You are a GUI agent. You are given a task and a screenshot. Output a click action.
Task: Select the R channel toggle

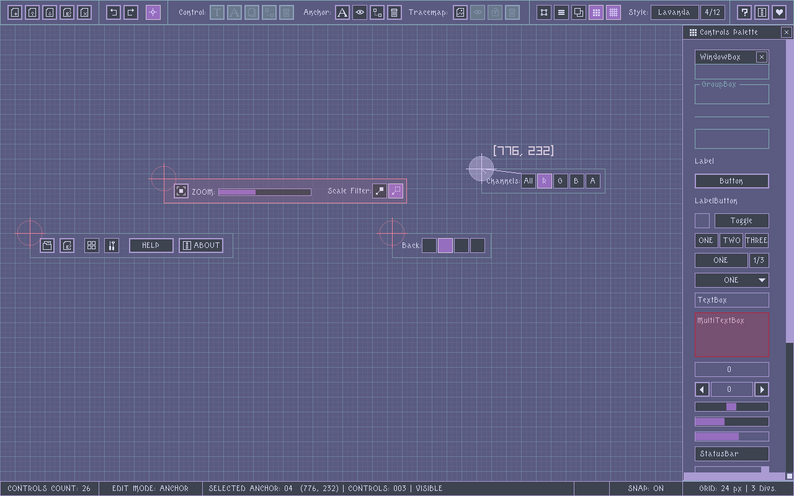click(x=544, y=181)
